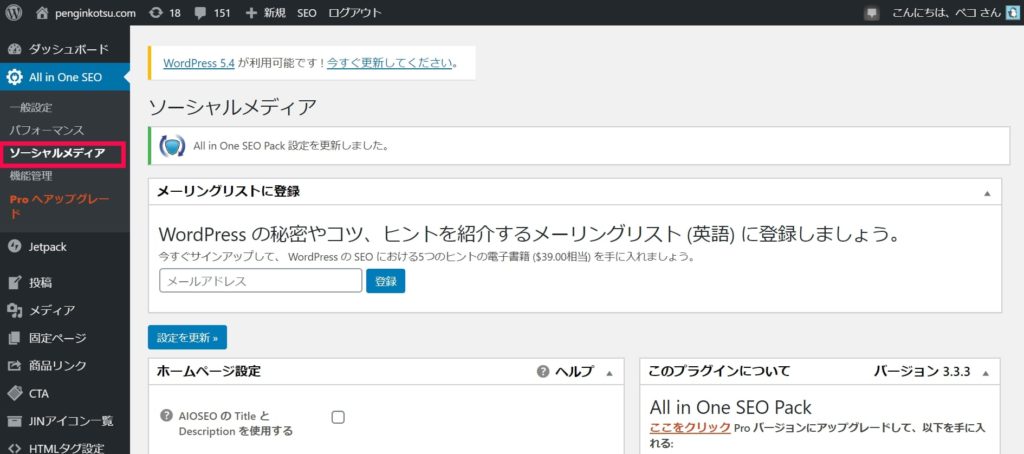The width and height of the screenshot is (1024, 454).
Task: Focus the メールアドレス input field
Action: [261, 281]
